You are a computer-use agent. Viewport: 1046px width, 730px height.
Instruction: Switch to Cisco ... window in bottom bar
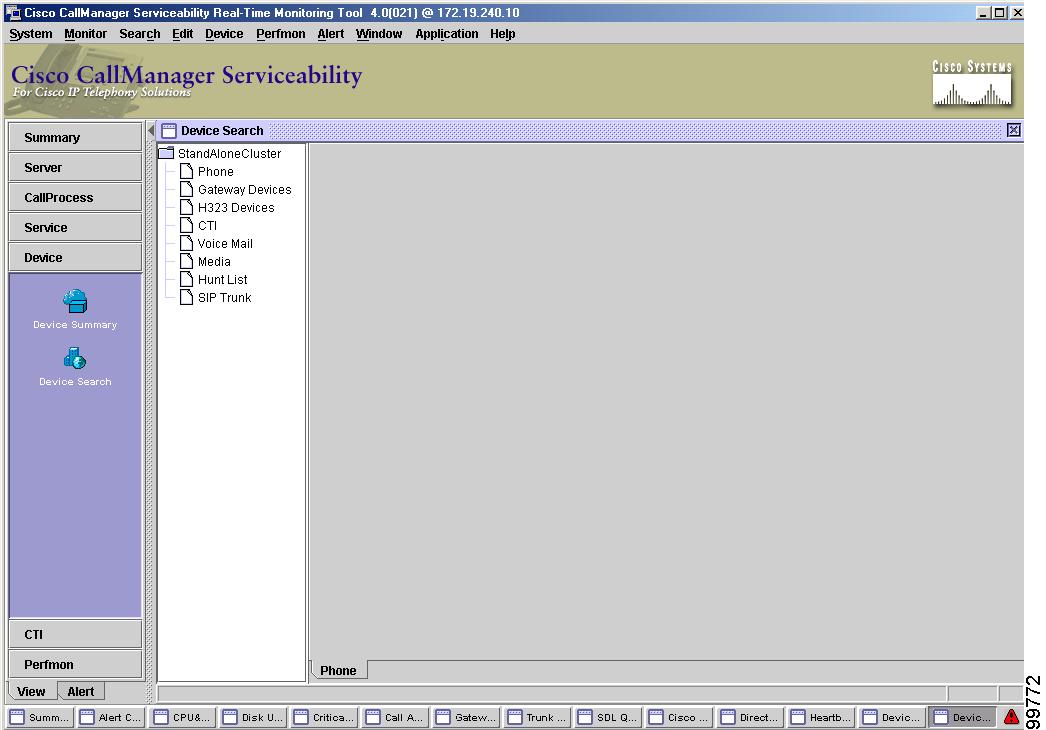pyautogui.click(x=680, y=717)
